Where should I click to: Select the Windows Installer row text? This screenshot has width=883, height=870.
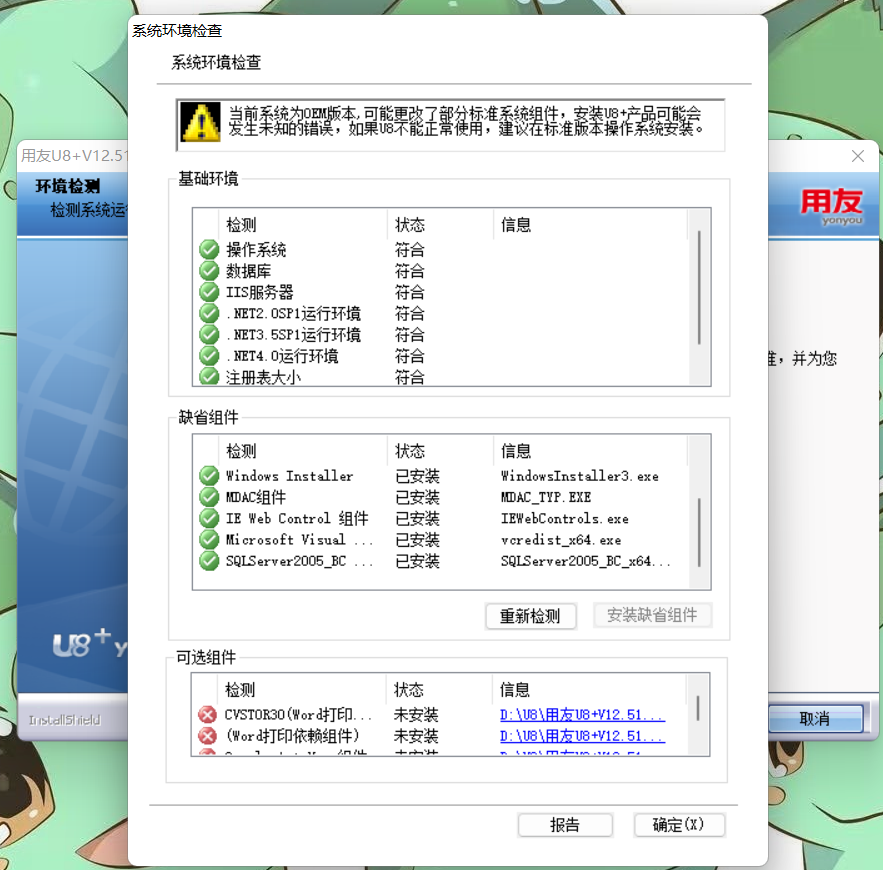point(289,476)
